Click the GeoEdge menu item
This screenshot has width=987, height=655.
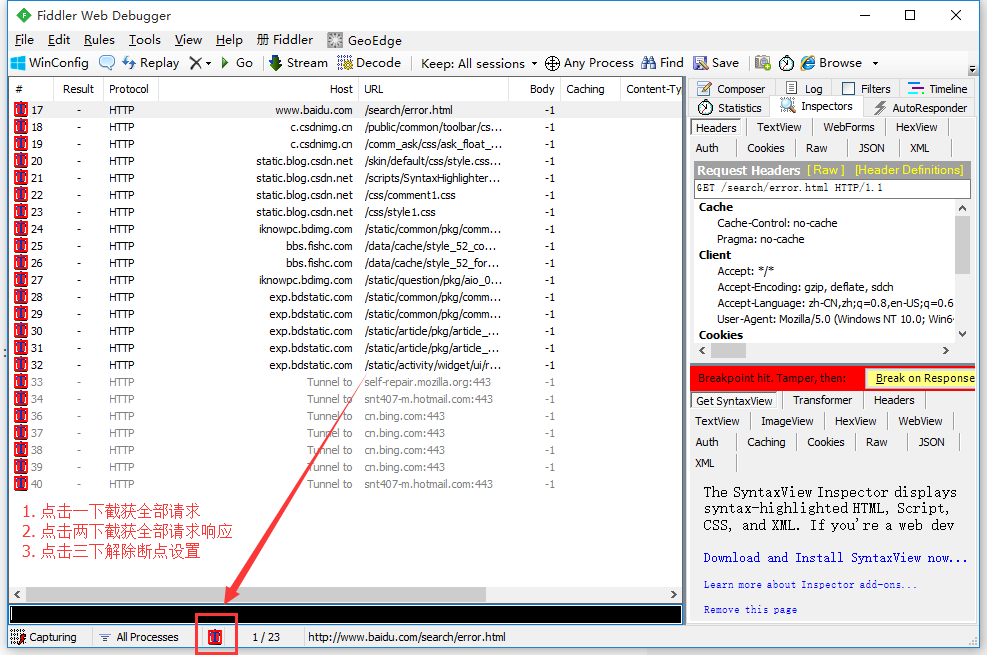point(364,40)
